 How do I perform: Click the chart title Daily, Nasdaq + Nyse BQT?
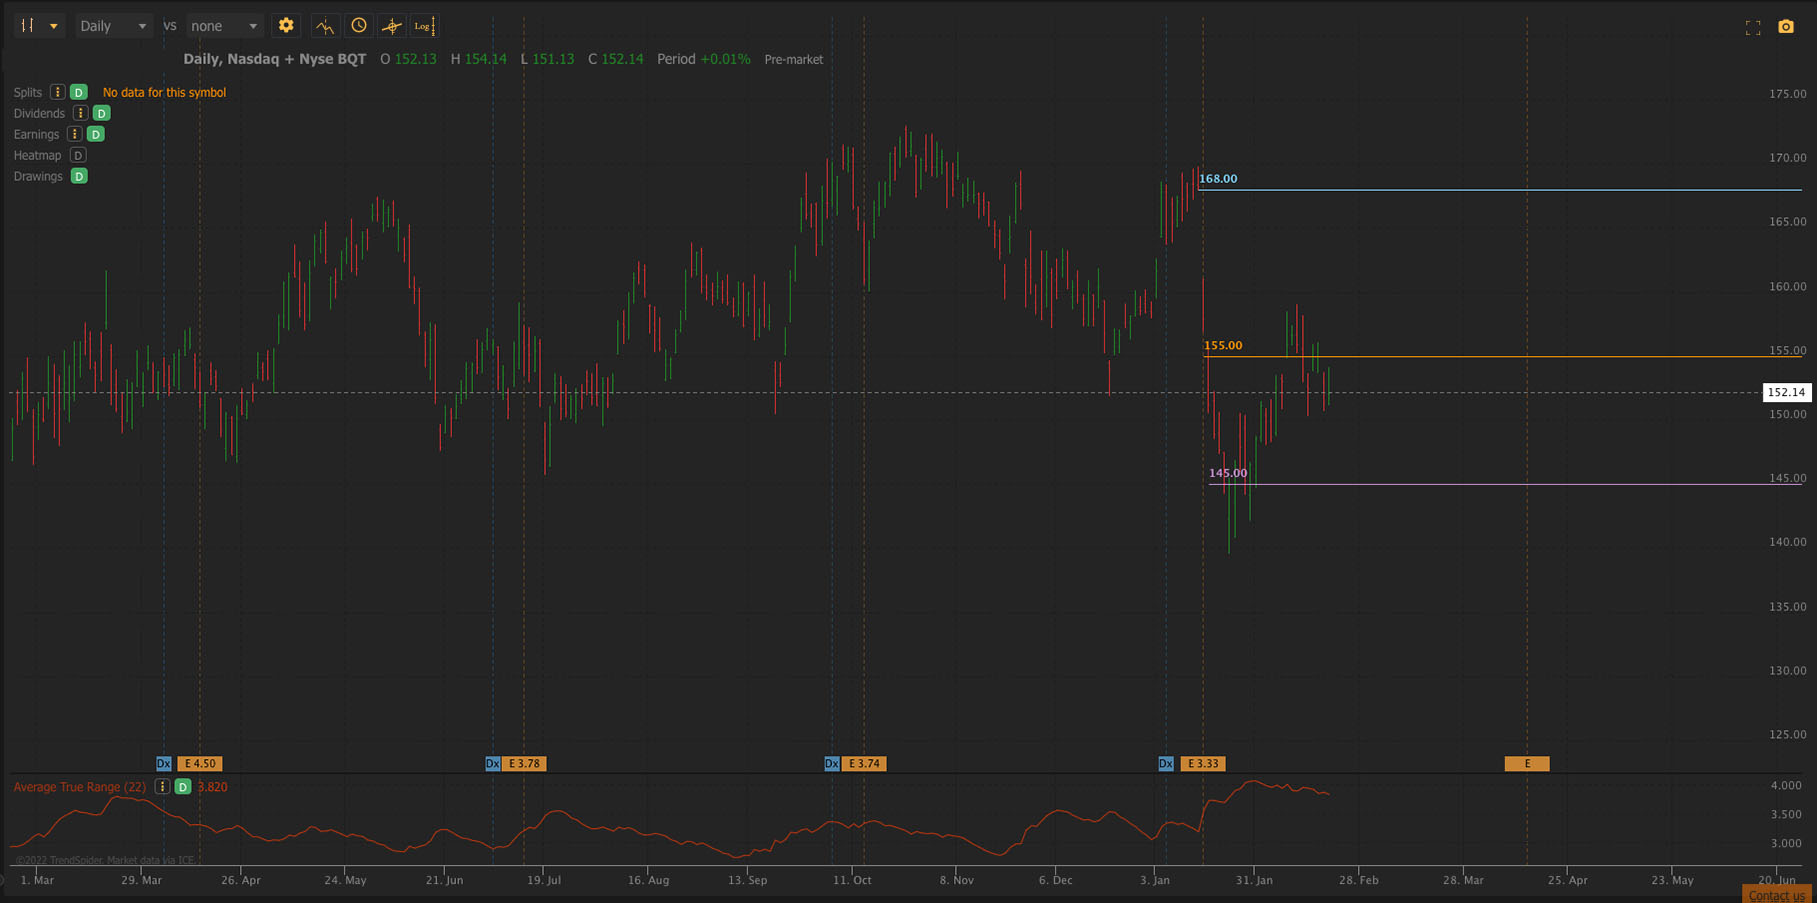275,59
